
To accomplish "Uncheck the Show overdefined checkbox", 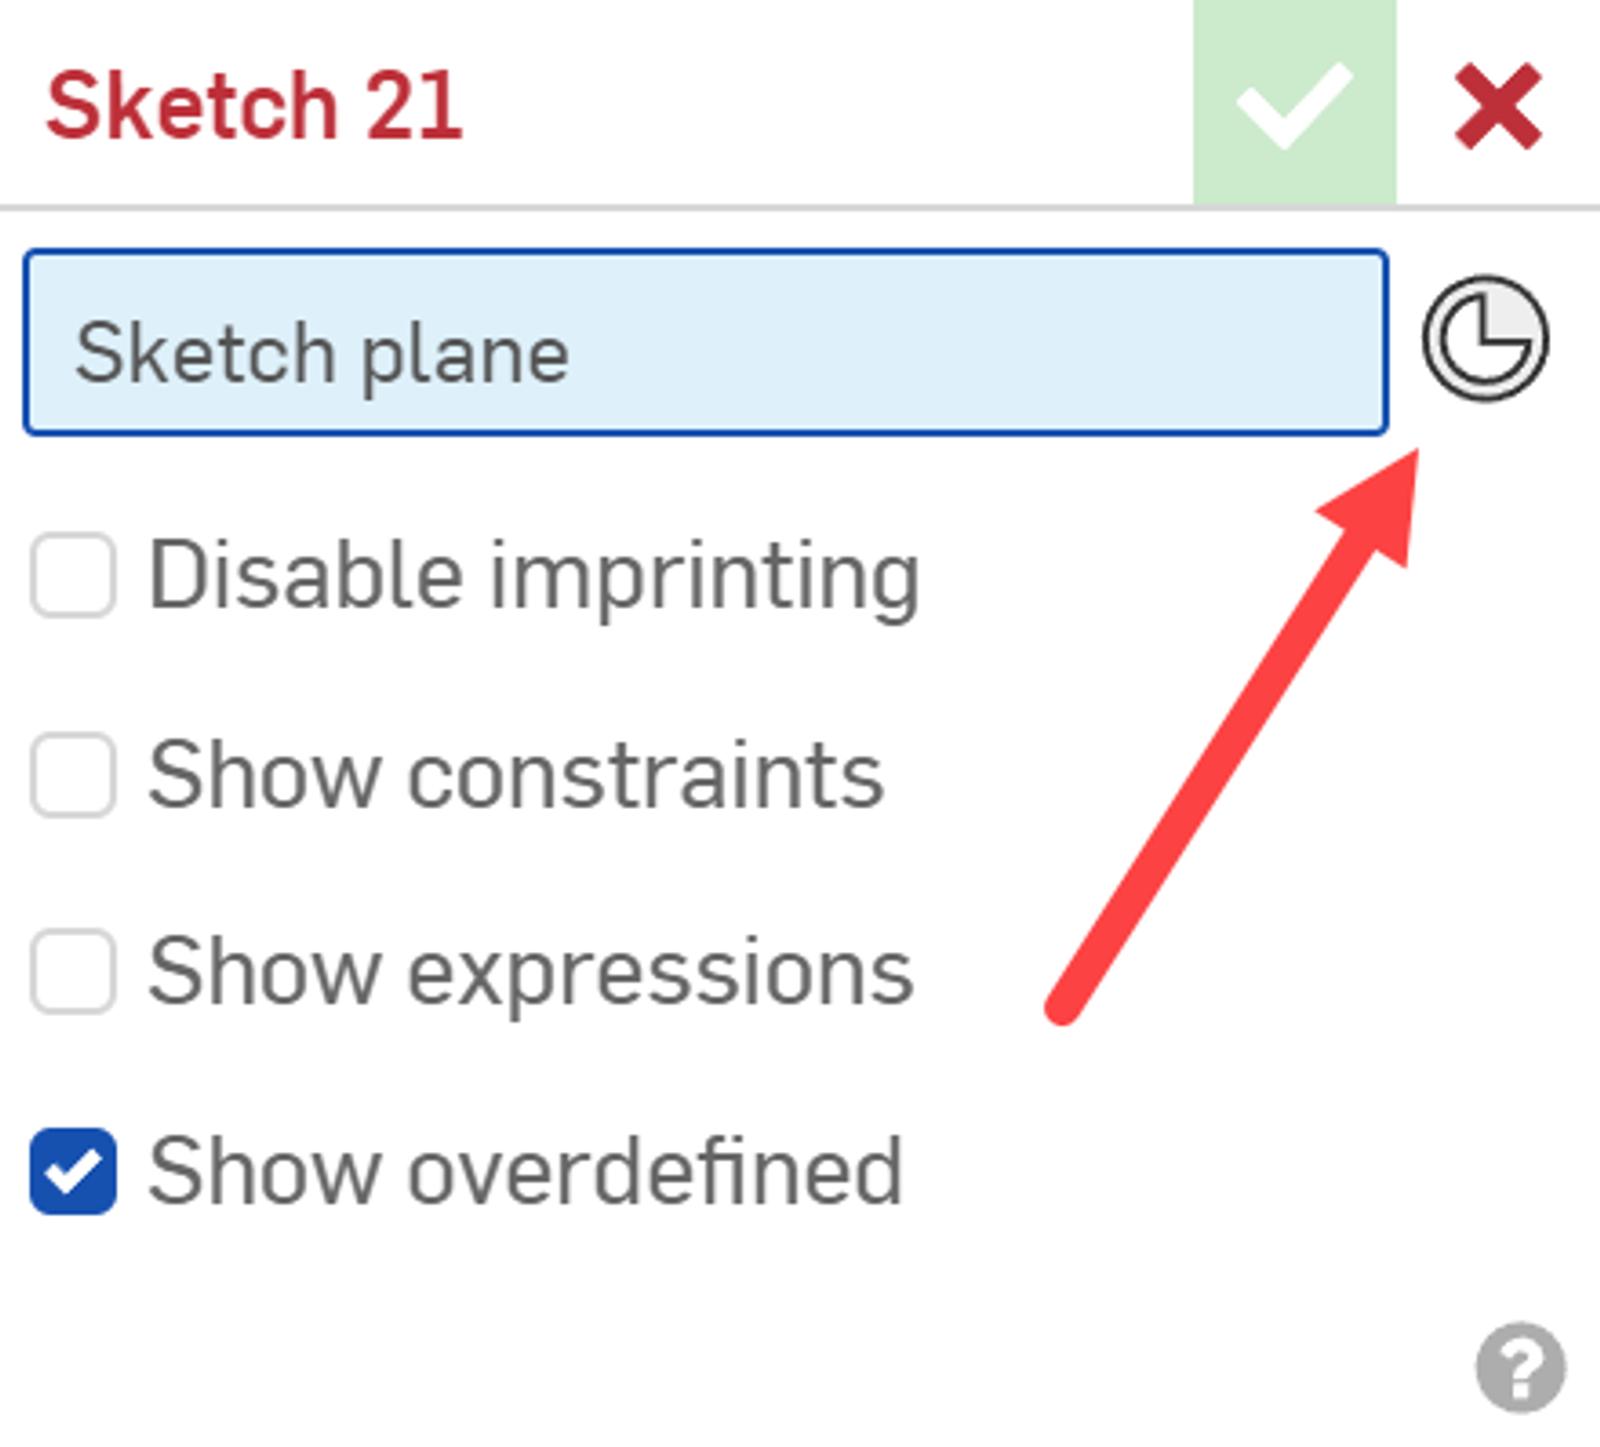I will tap(73, 1171).
